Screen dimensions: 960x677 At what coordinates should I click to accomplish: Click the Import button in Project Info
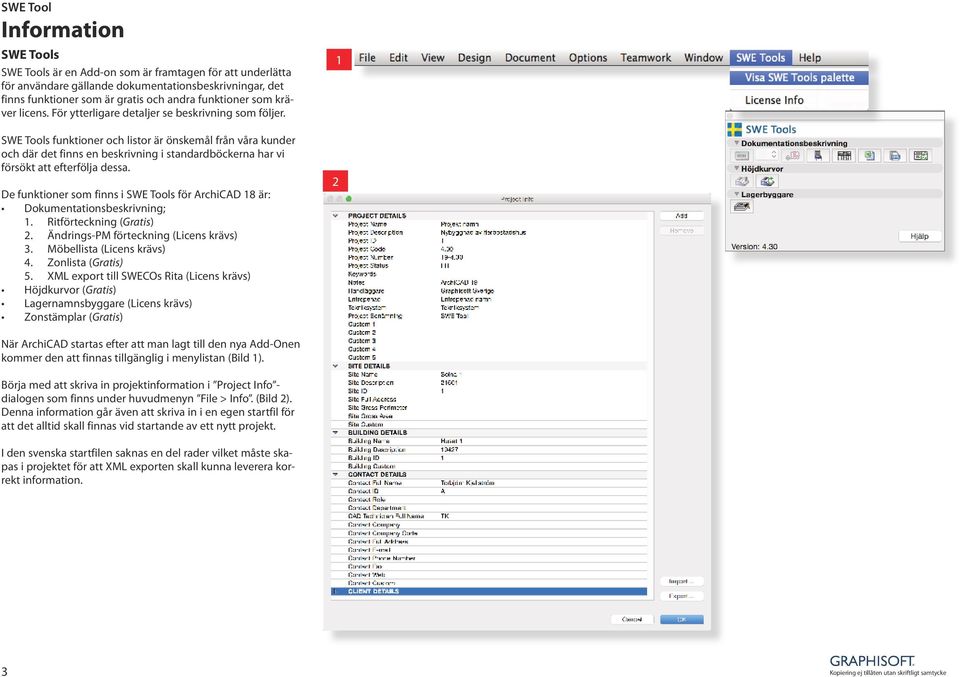tap(681, 581)
